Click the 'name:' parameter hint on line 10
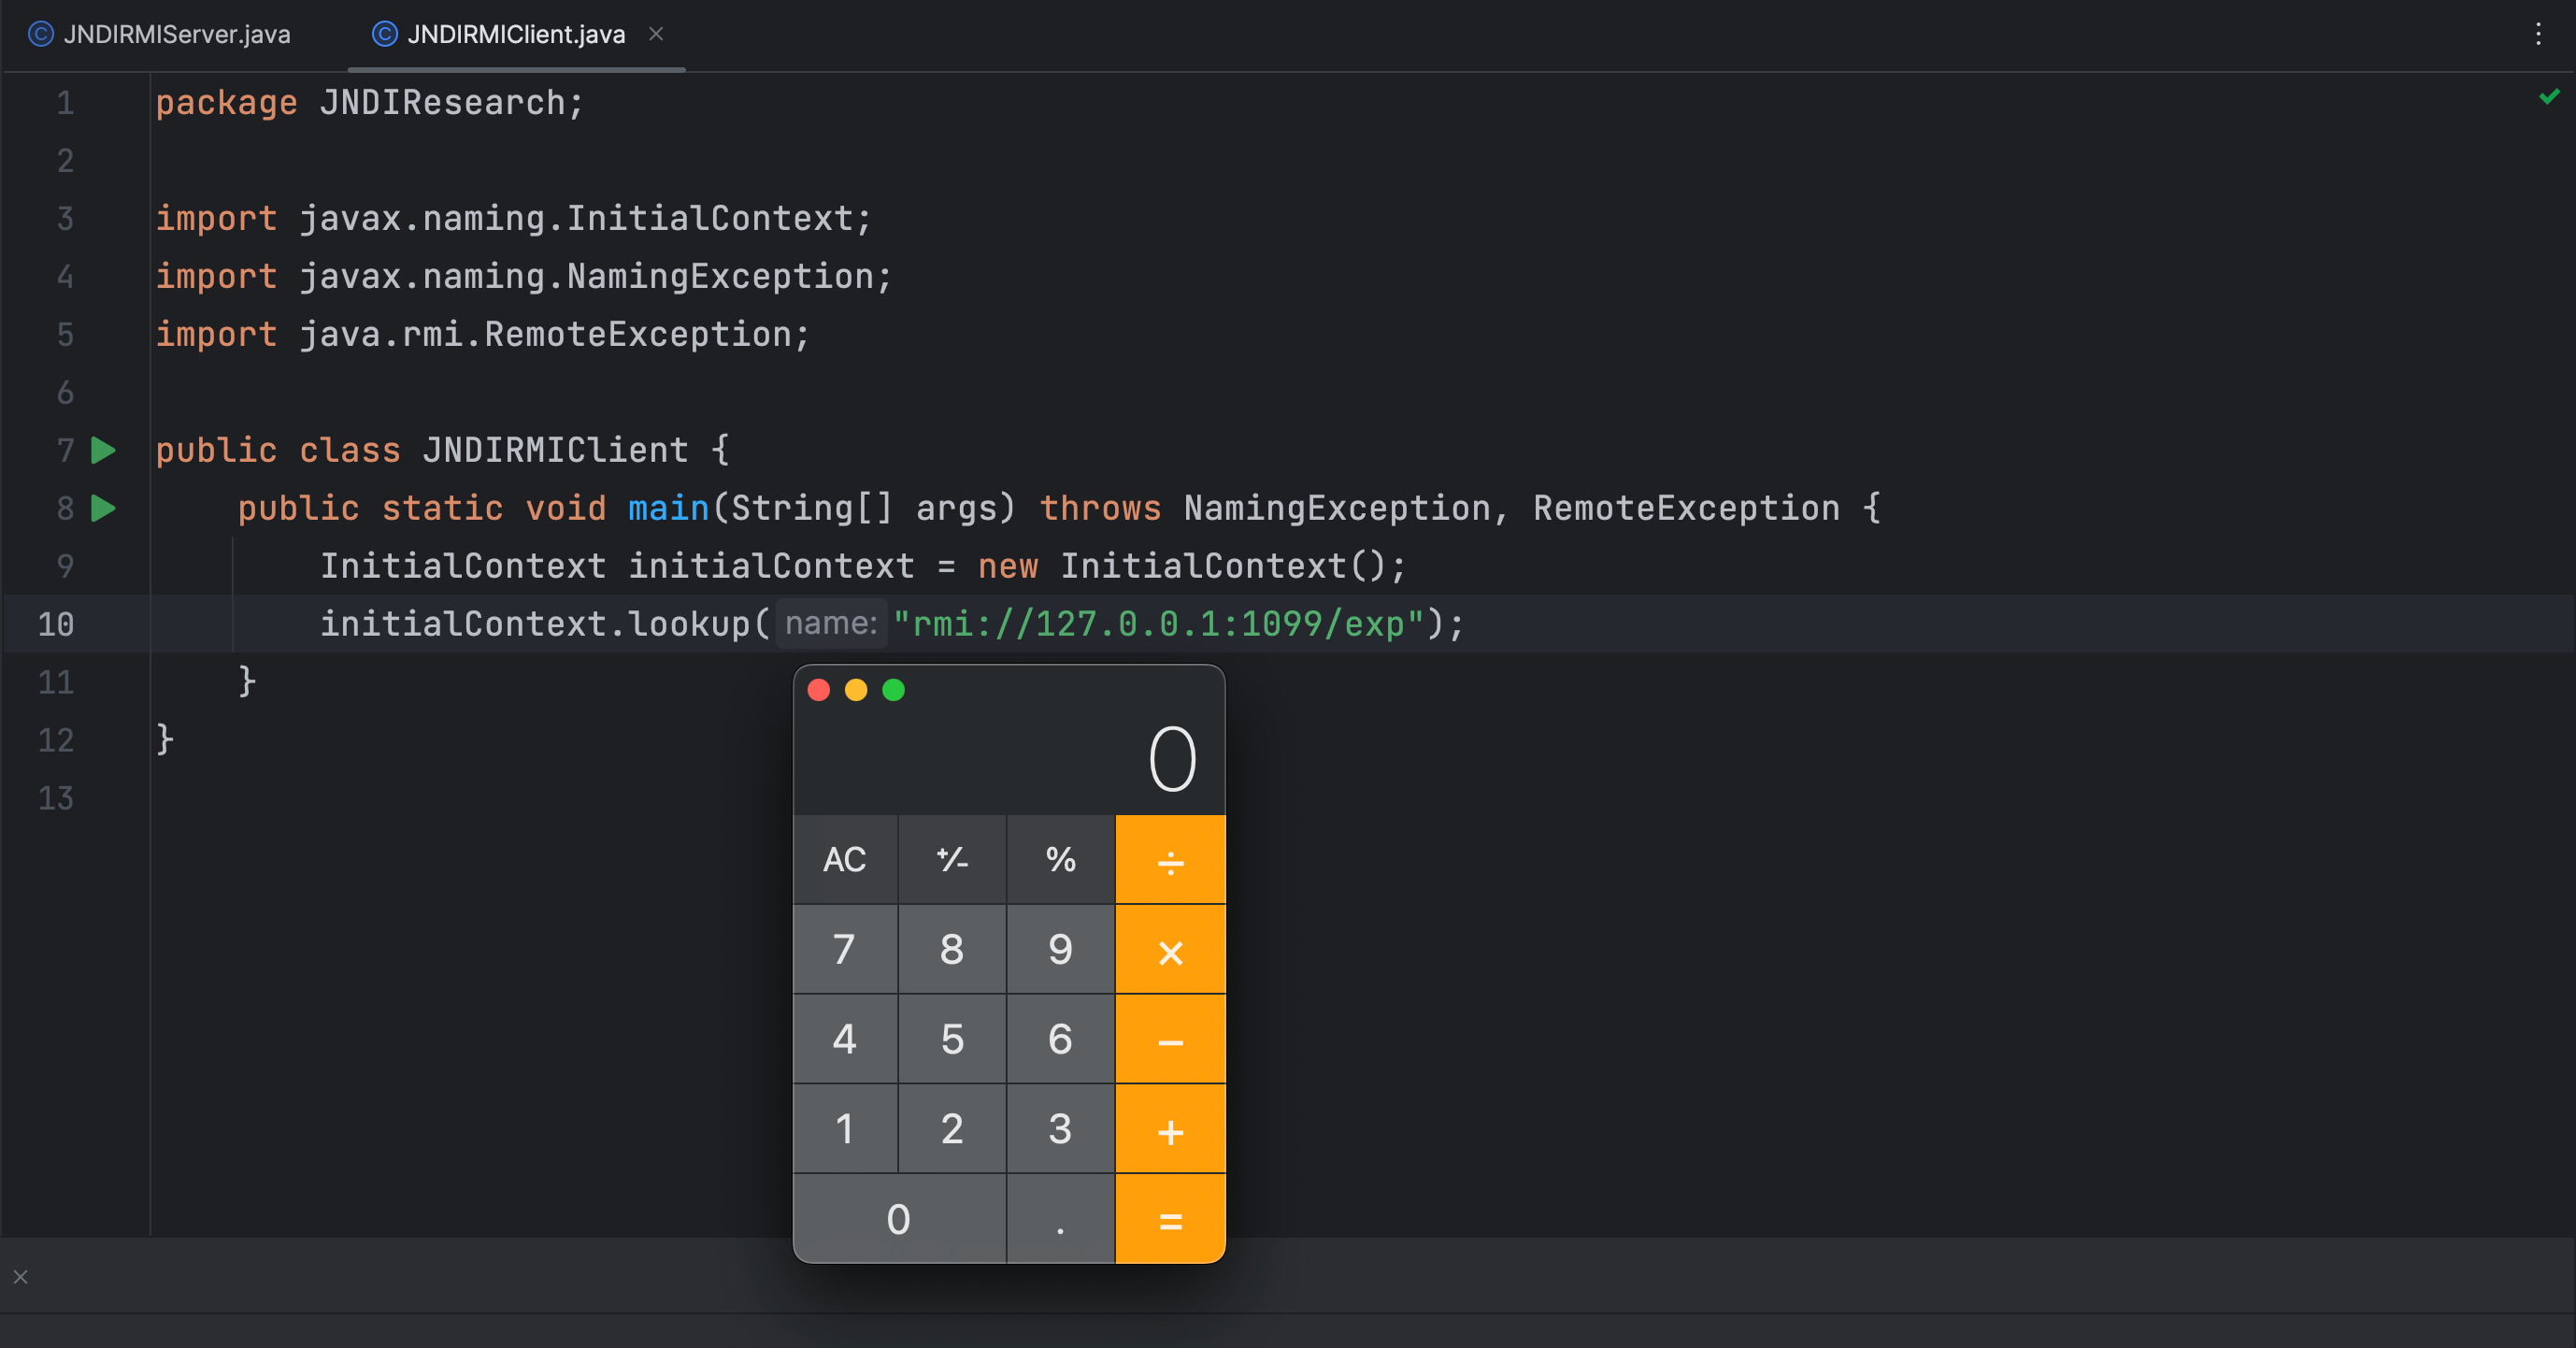 (x=831, y=624)
